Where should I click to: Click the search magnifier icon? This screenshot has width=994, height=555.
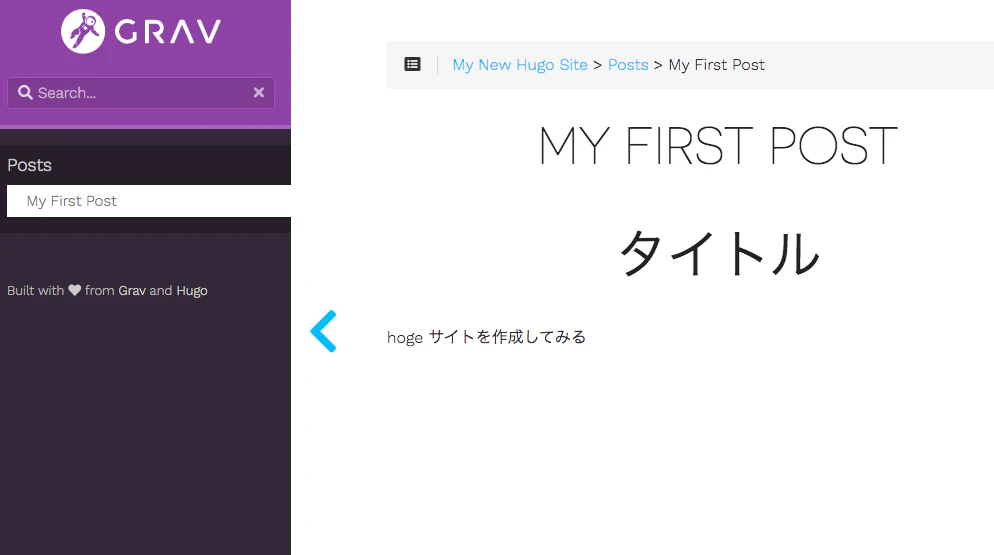pyautogui.click(x=25, y=93)
